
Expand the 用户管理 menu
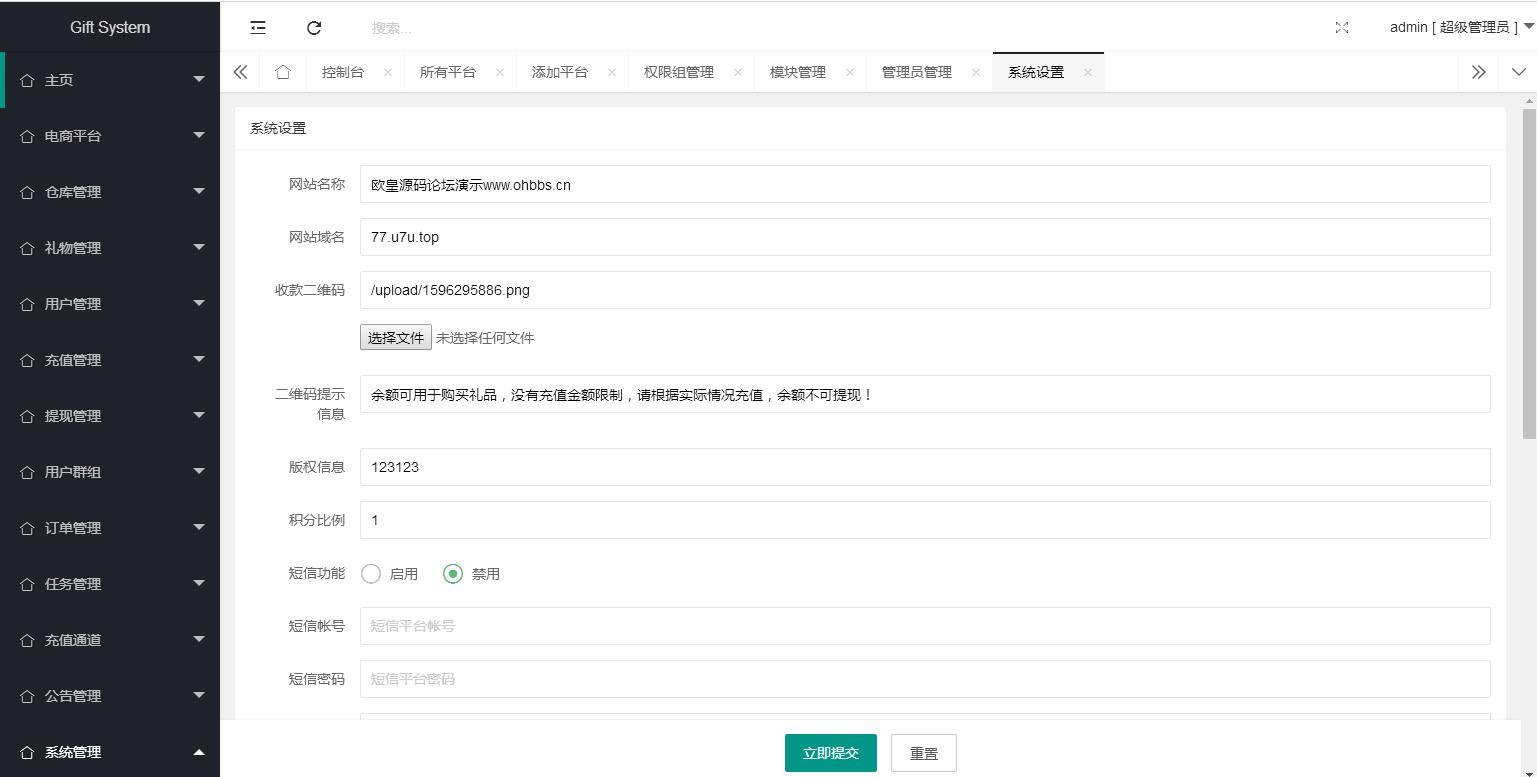110,303
